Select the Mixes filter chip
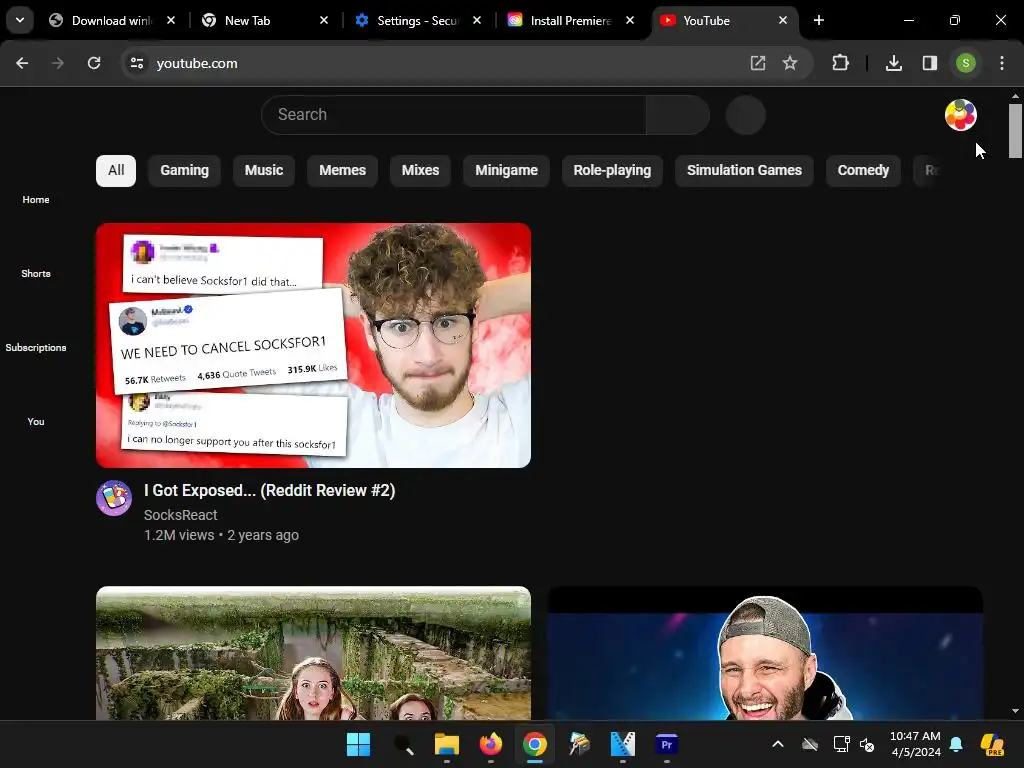The width and height of the screenshot is (1024, 768). click(420, 170)
